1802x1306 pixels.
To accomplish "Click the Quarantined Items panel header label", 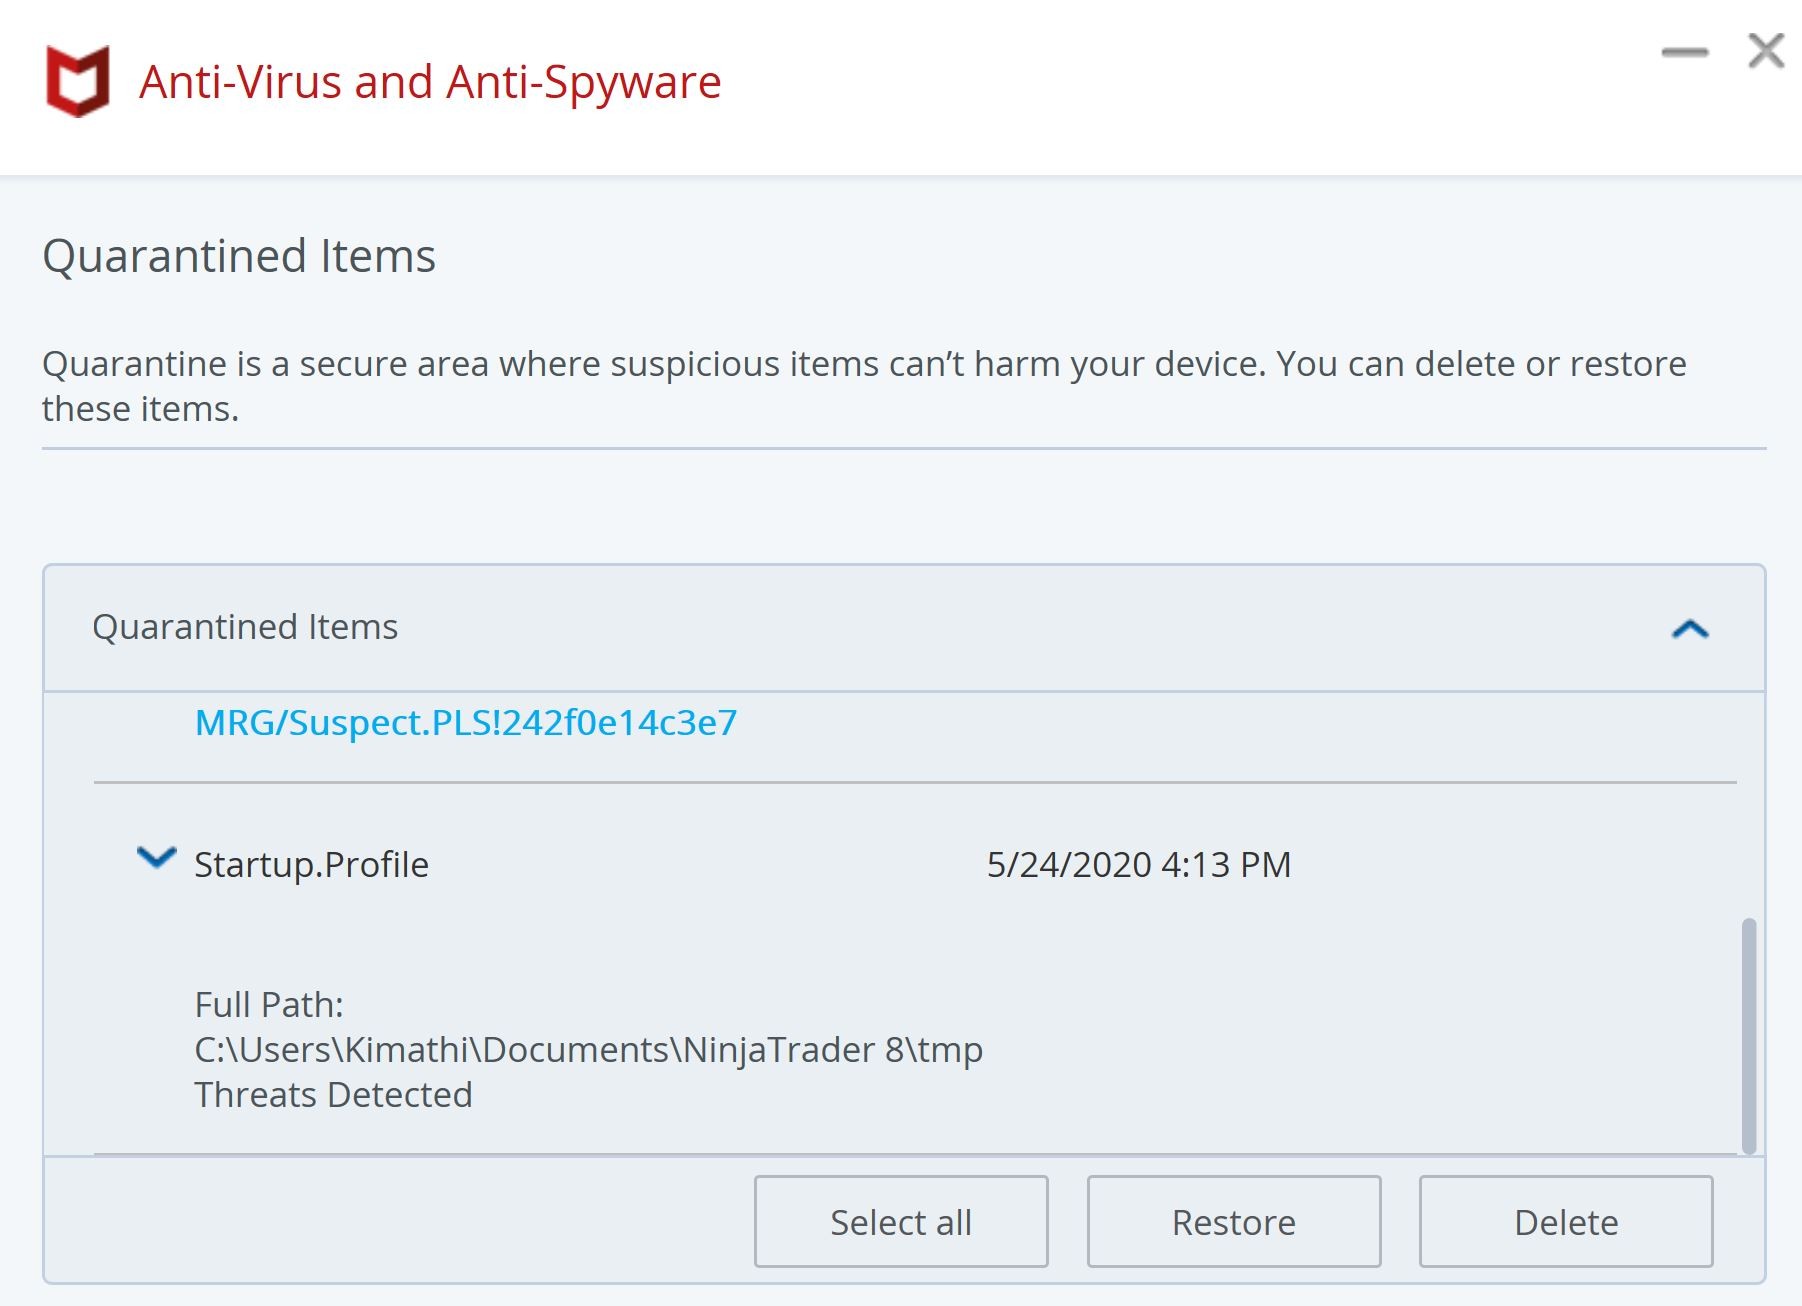I will 245,627.
